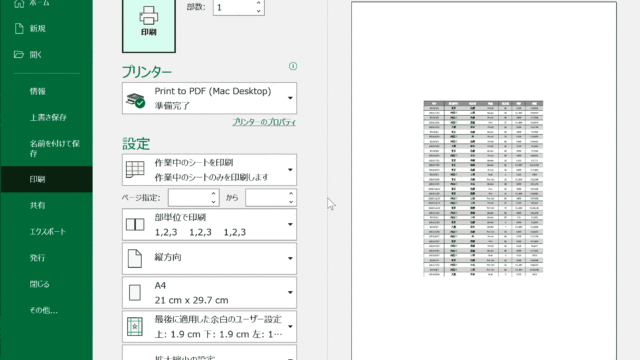The height and width of the screenshot is (360, 640).
Task: Click the 開く folder icon
Action: 19,54
